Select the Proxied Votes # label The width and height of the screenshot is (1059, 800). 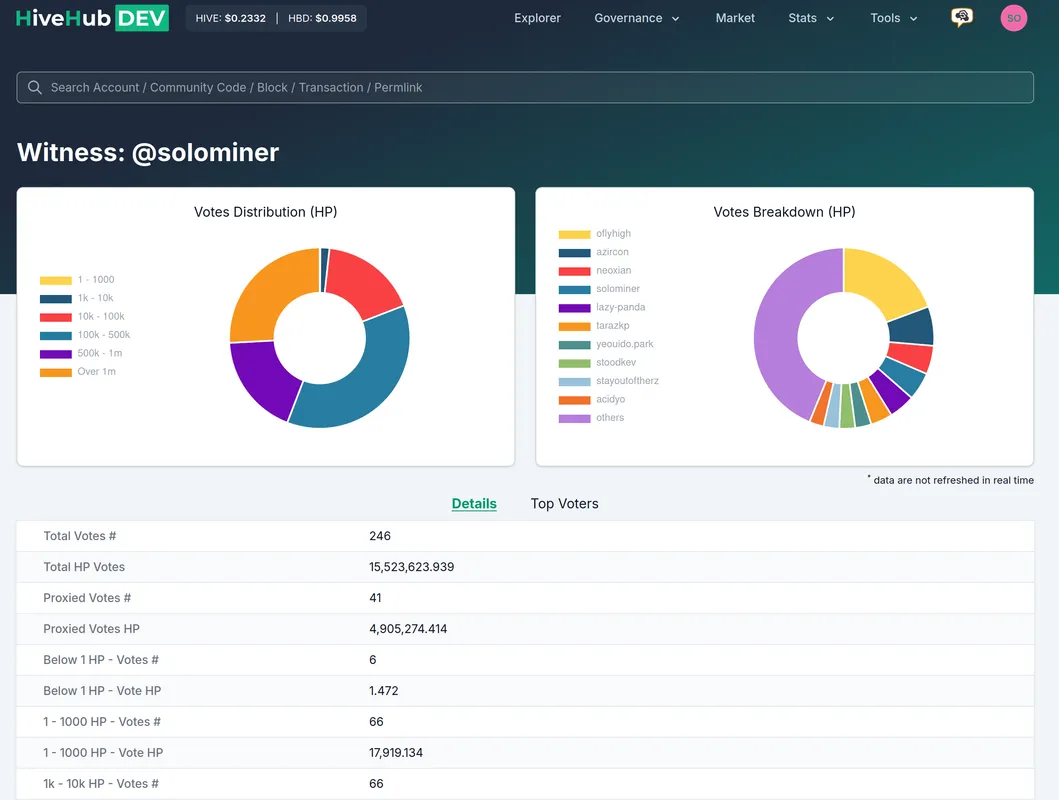click(87, 598)
